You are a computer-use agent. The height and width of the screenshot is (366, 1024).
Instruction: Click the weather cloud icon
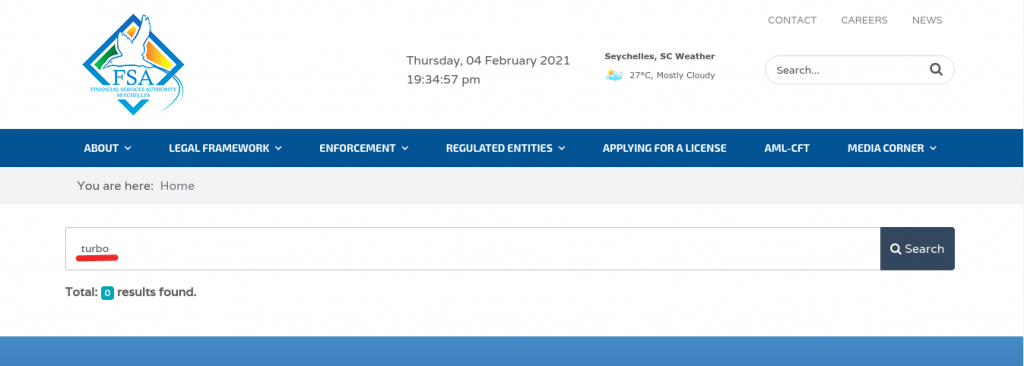coord(614,75)
